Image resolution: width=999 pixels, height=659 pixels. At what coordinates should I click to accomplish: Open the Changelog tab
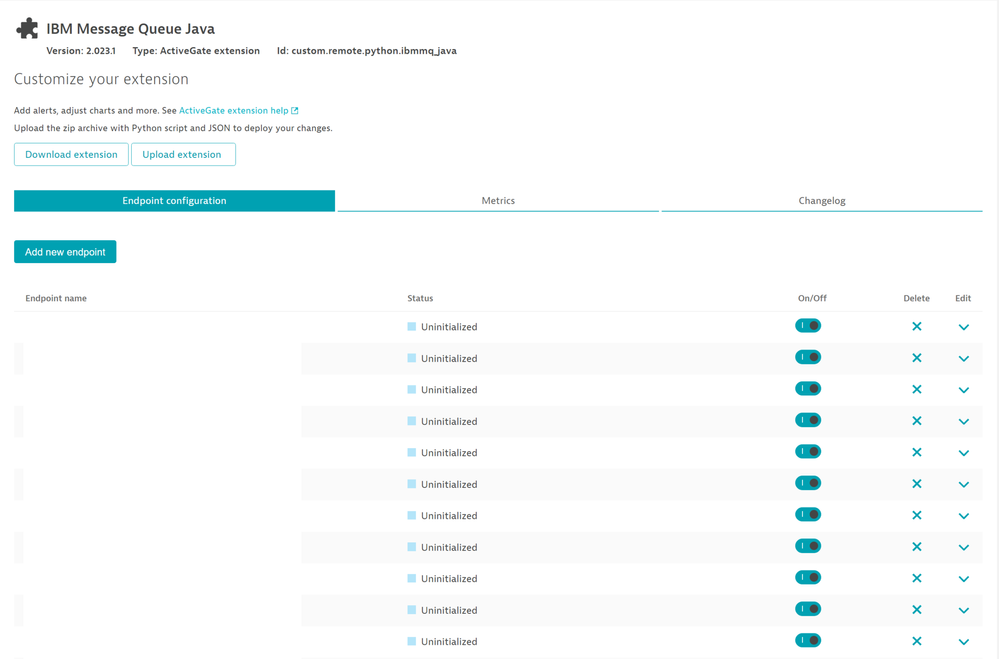tap(821, 201)
